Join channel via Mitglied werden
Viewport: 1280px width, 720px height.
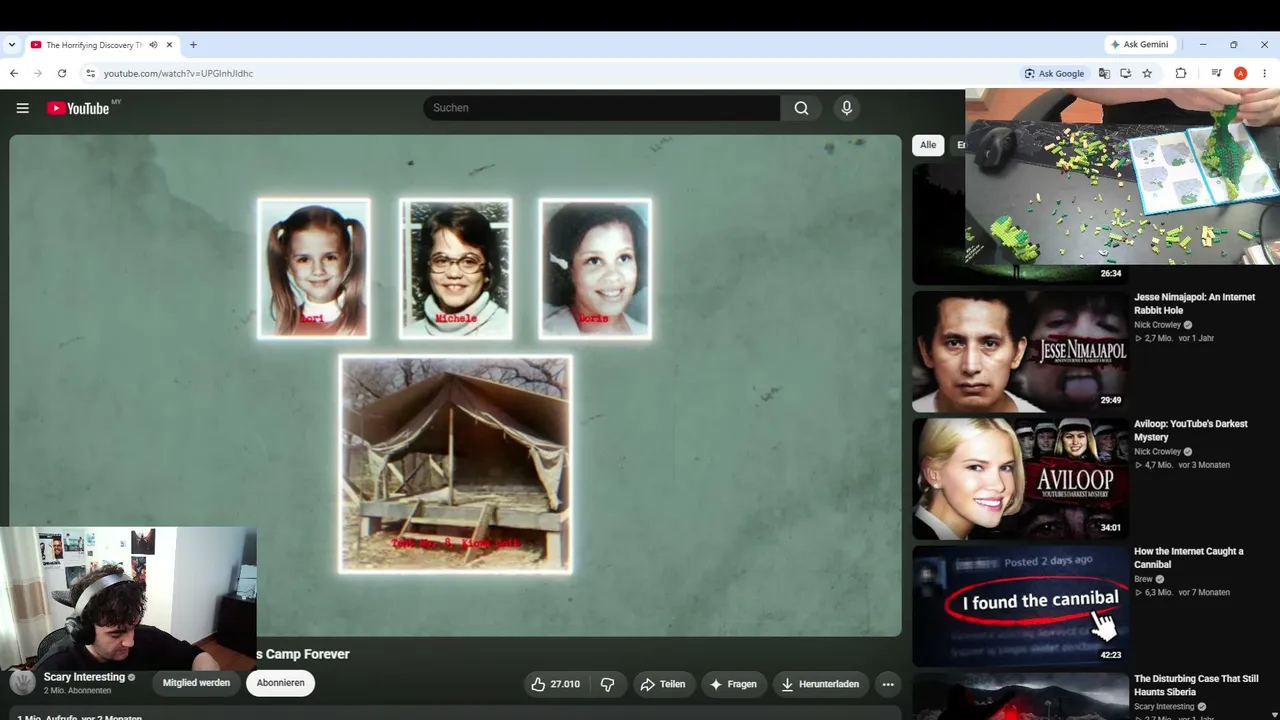pos(196,683)
